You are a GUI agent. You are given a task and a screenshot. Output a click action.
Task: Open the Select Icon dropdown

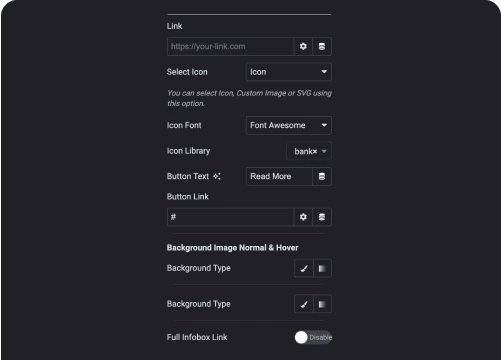point(289,72)
